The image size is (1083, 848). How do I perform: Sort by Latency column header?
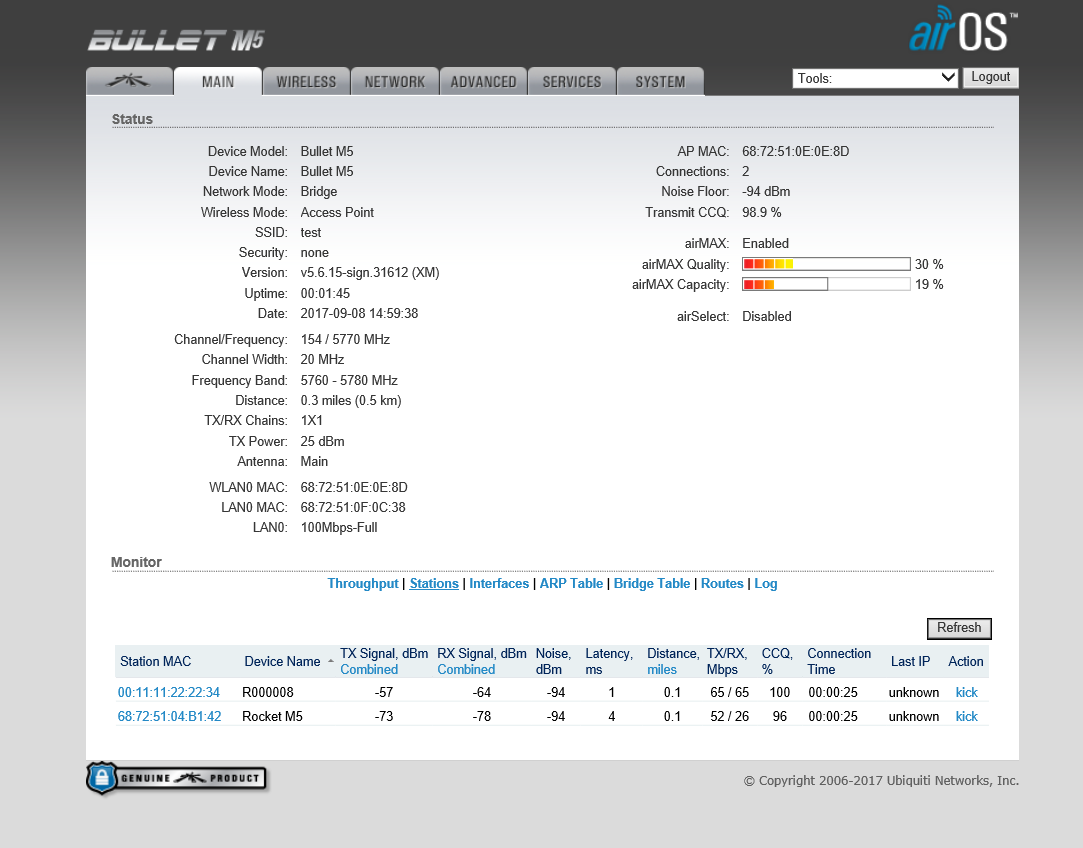coord(608,661)
